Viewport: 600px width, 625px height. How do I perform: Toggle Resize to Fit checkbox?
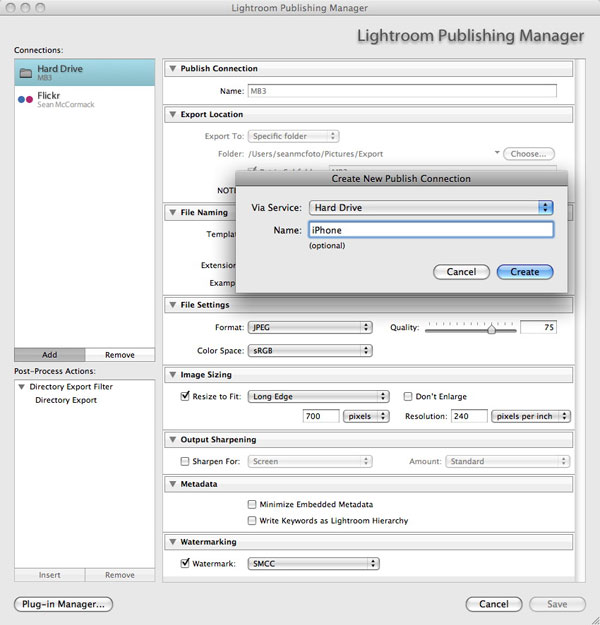click(x=185, y=396)
